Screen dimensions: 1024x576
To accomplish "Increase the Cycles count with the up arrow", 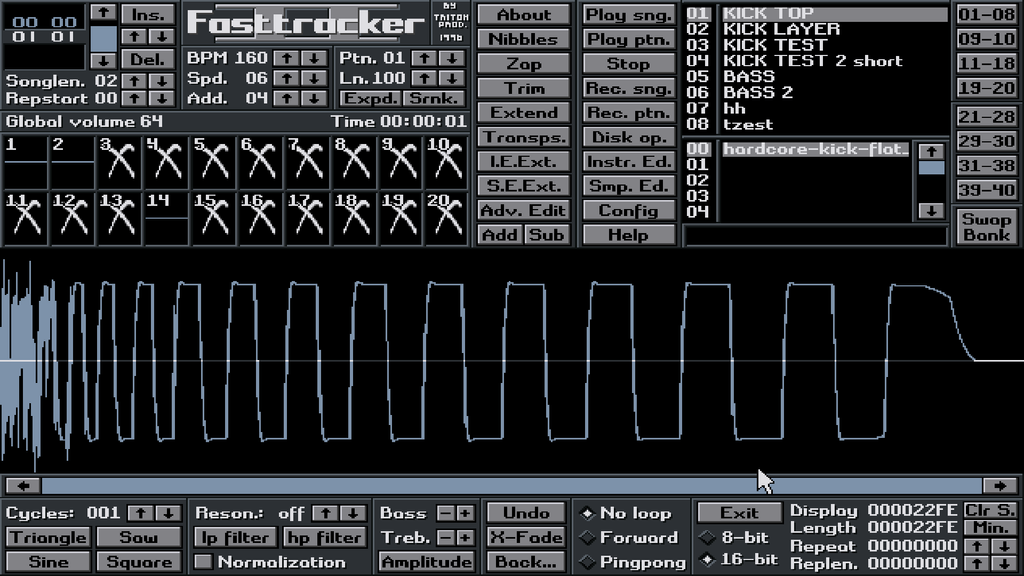I will coord(141,513).
